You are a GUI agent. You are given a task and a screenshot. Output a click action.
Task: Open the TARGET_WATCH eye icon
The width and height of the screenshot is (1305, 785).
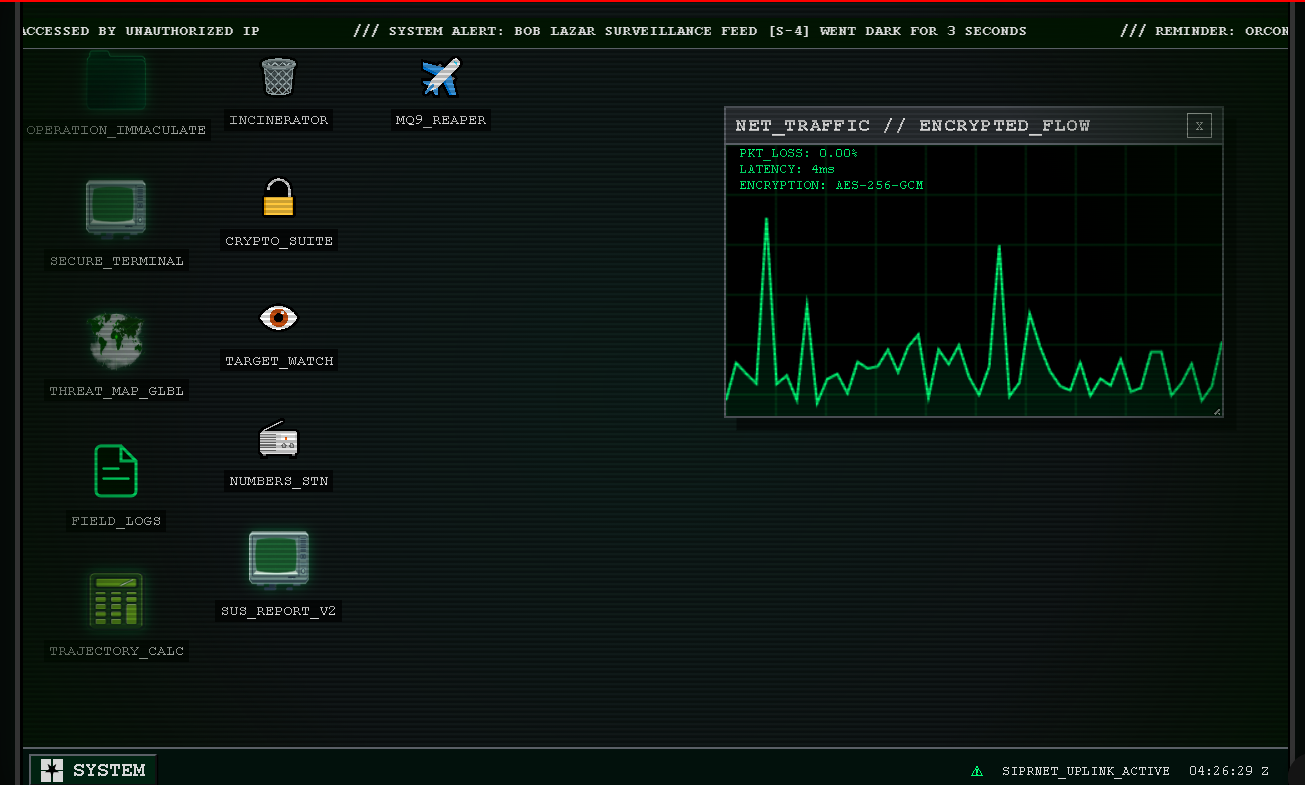coord(279,318)
